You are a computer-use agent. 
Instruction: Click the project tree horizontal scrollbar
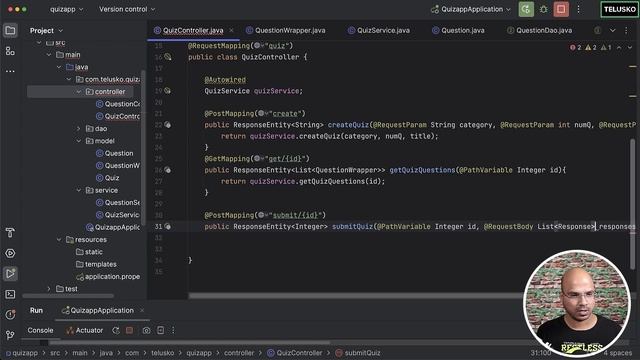(68, 296)
